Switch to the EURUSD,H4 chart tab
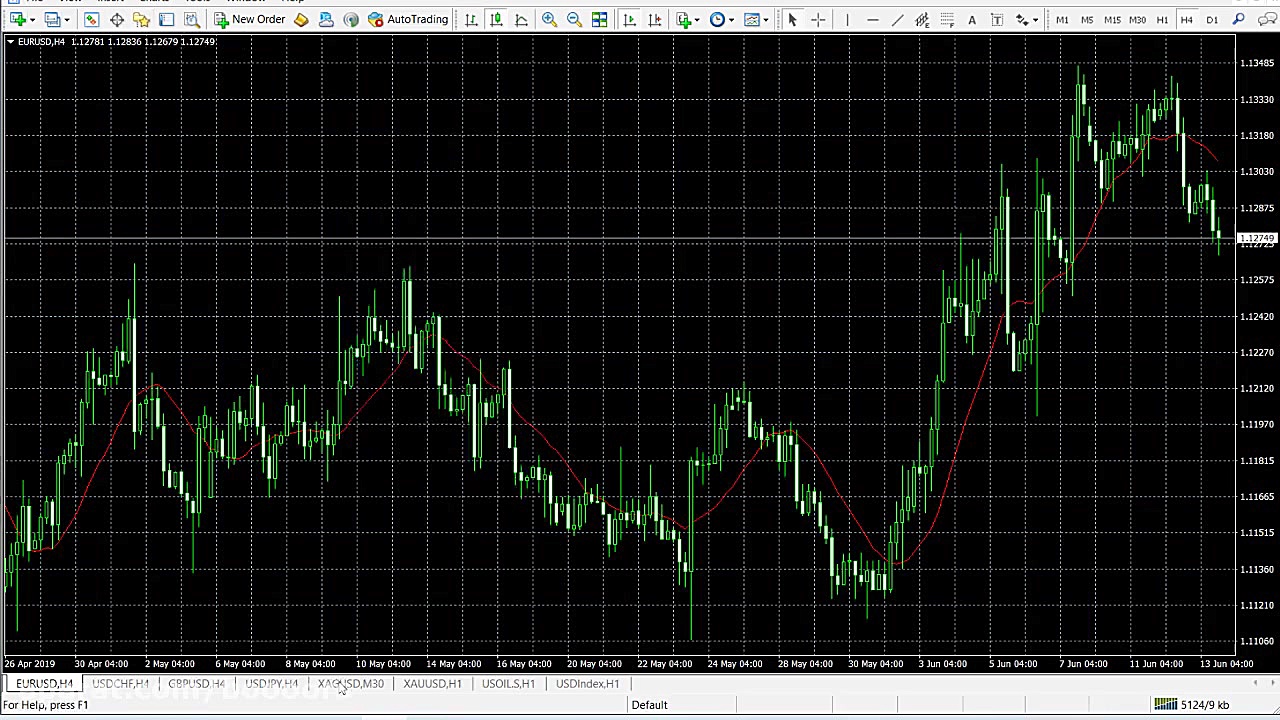 (x=44, y=684)
